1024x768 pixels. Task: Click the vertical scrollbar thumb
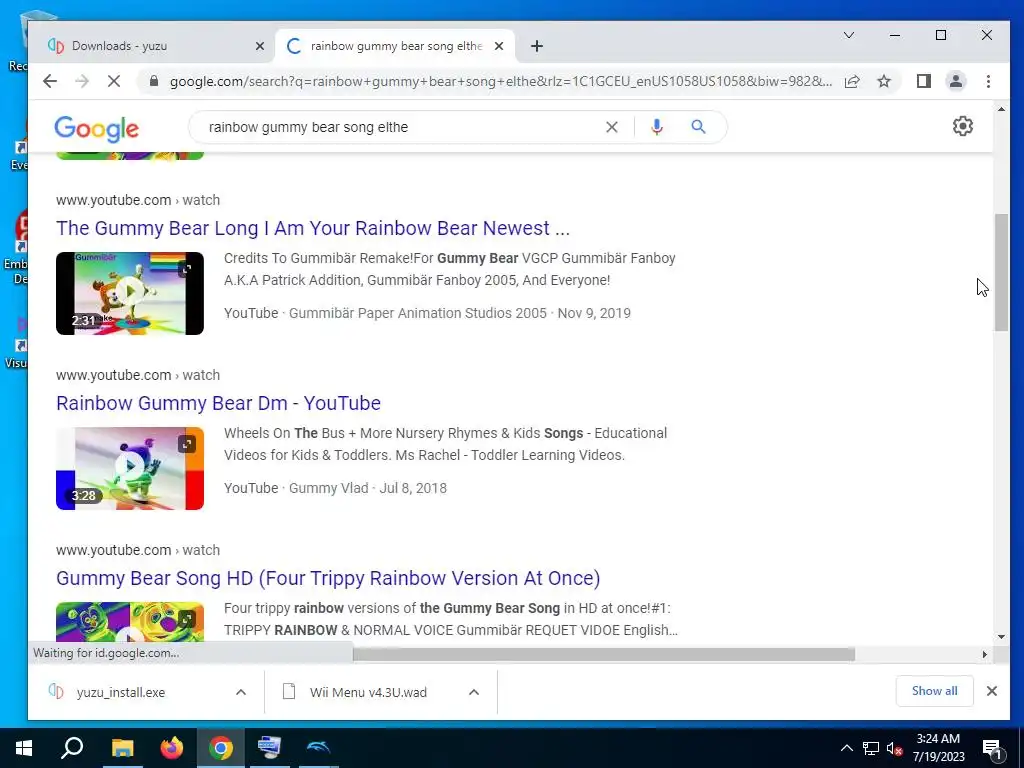click(x=1001, y=272)
